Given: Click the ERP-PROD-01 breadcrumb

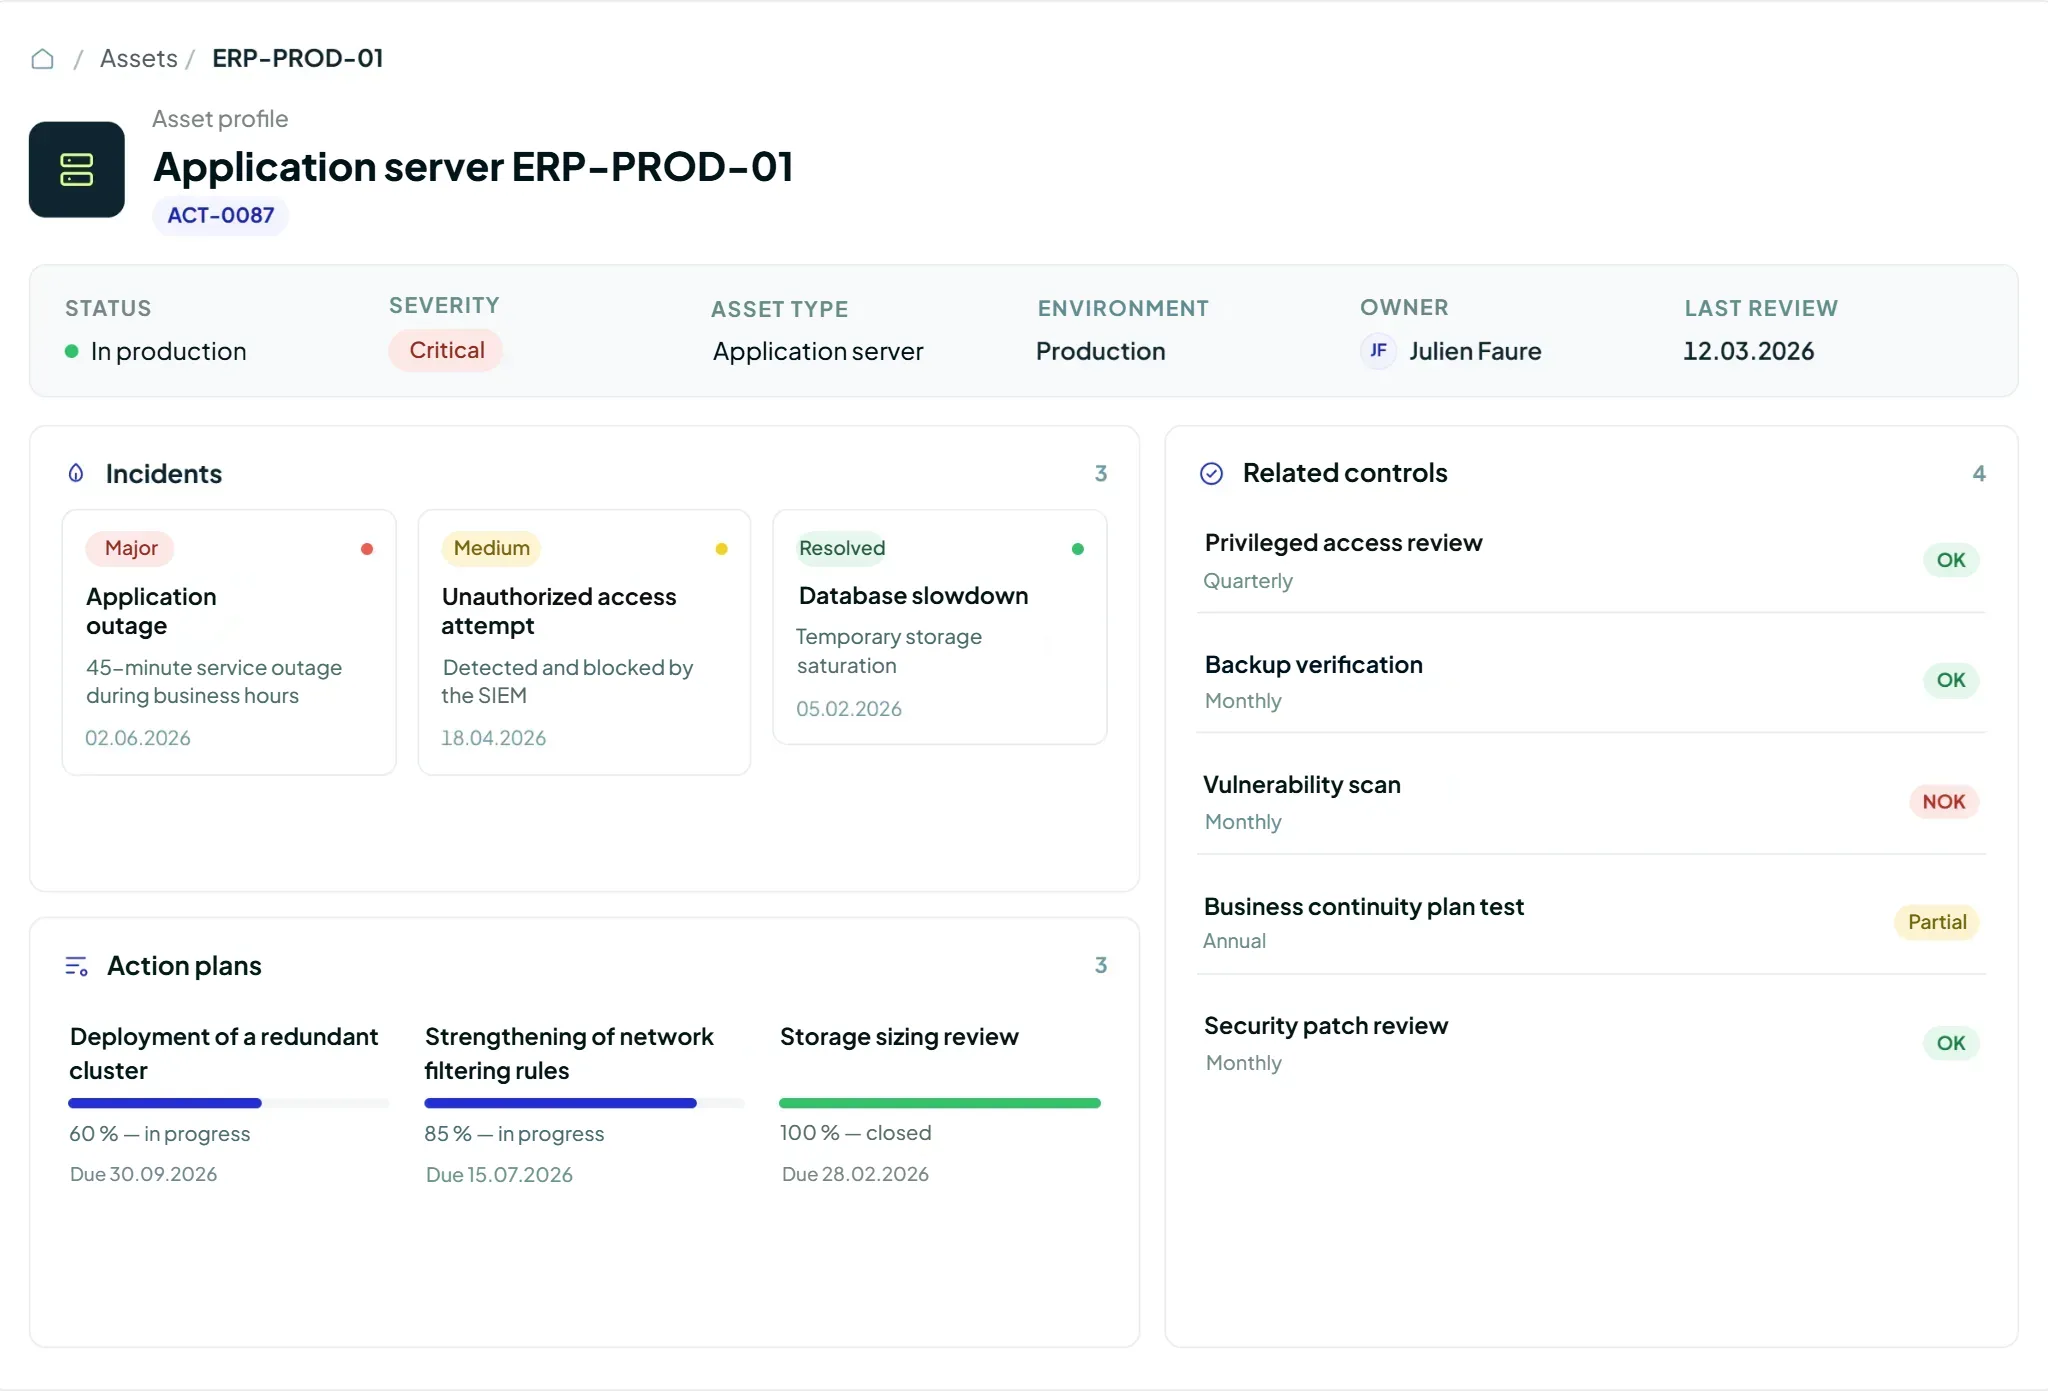Looking at the screenshot, I should click(x=297, y=59).
